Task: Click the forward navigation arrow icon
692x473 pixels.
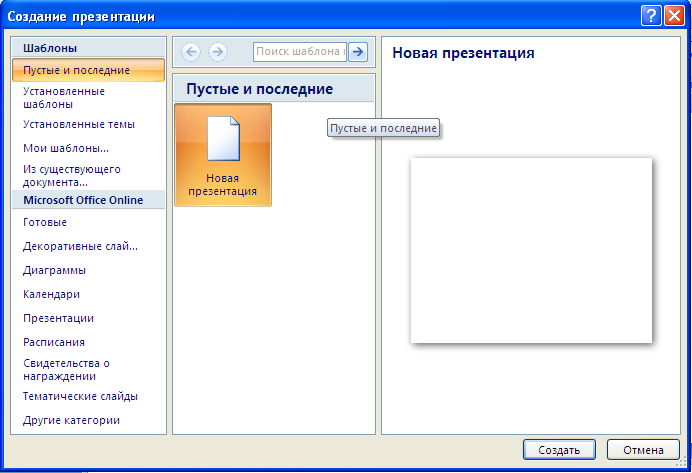Action: tap(217, 52)
